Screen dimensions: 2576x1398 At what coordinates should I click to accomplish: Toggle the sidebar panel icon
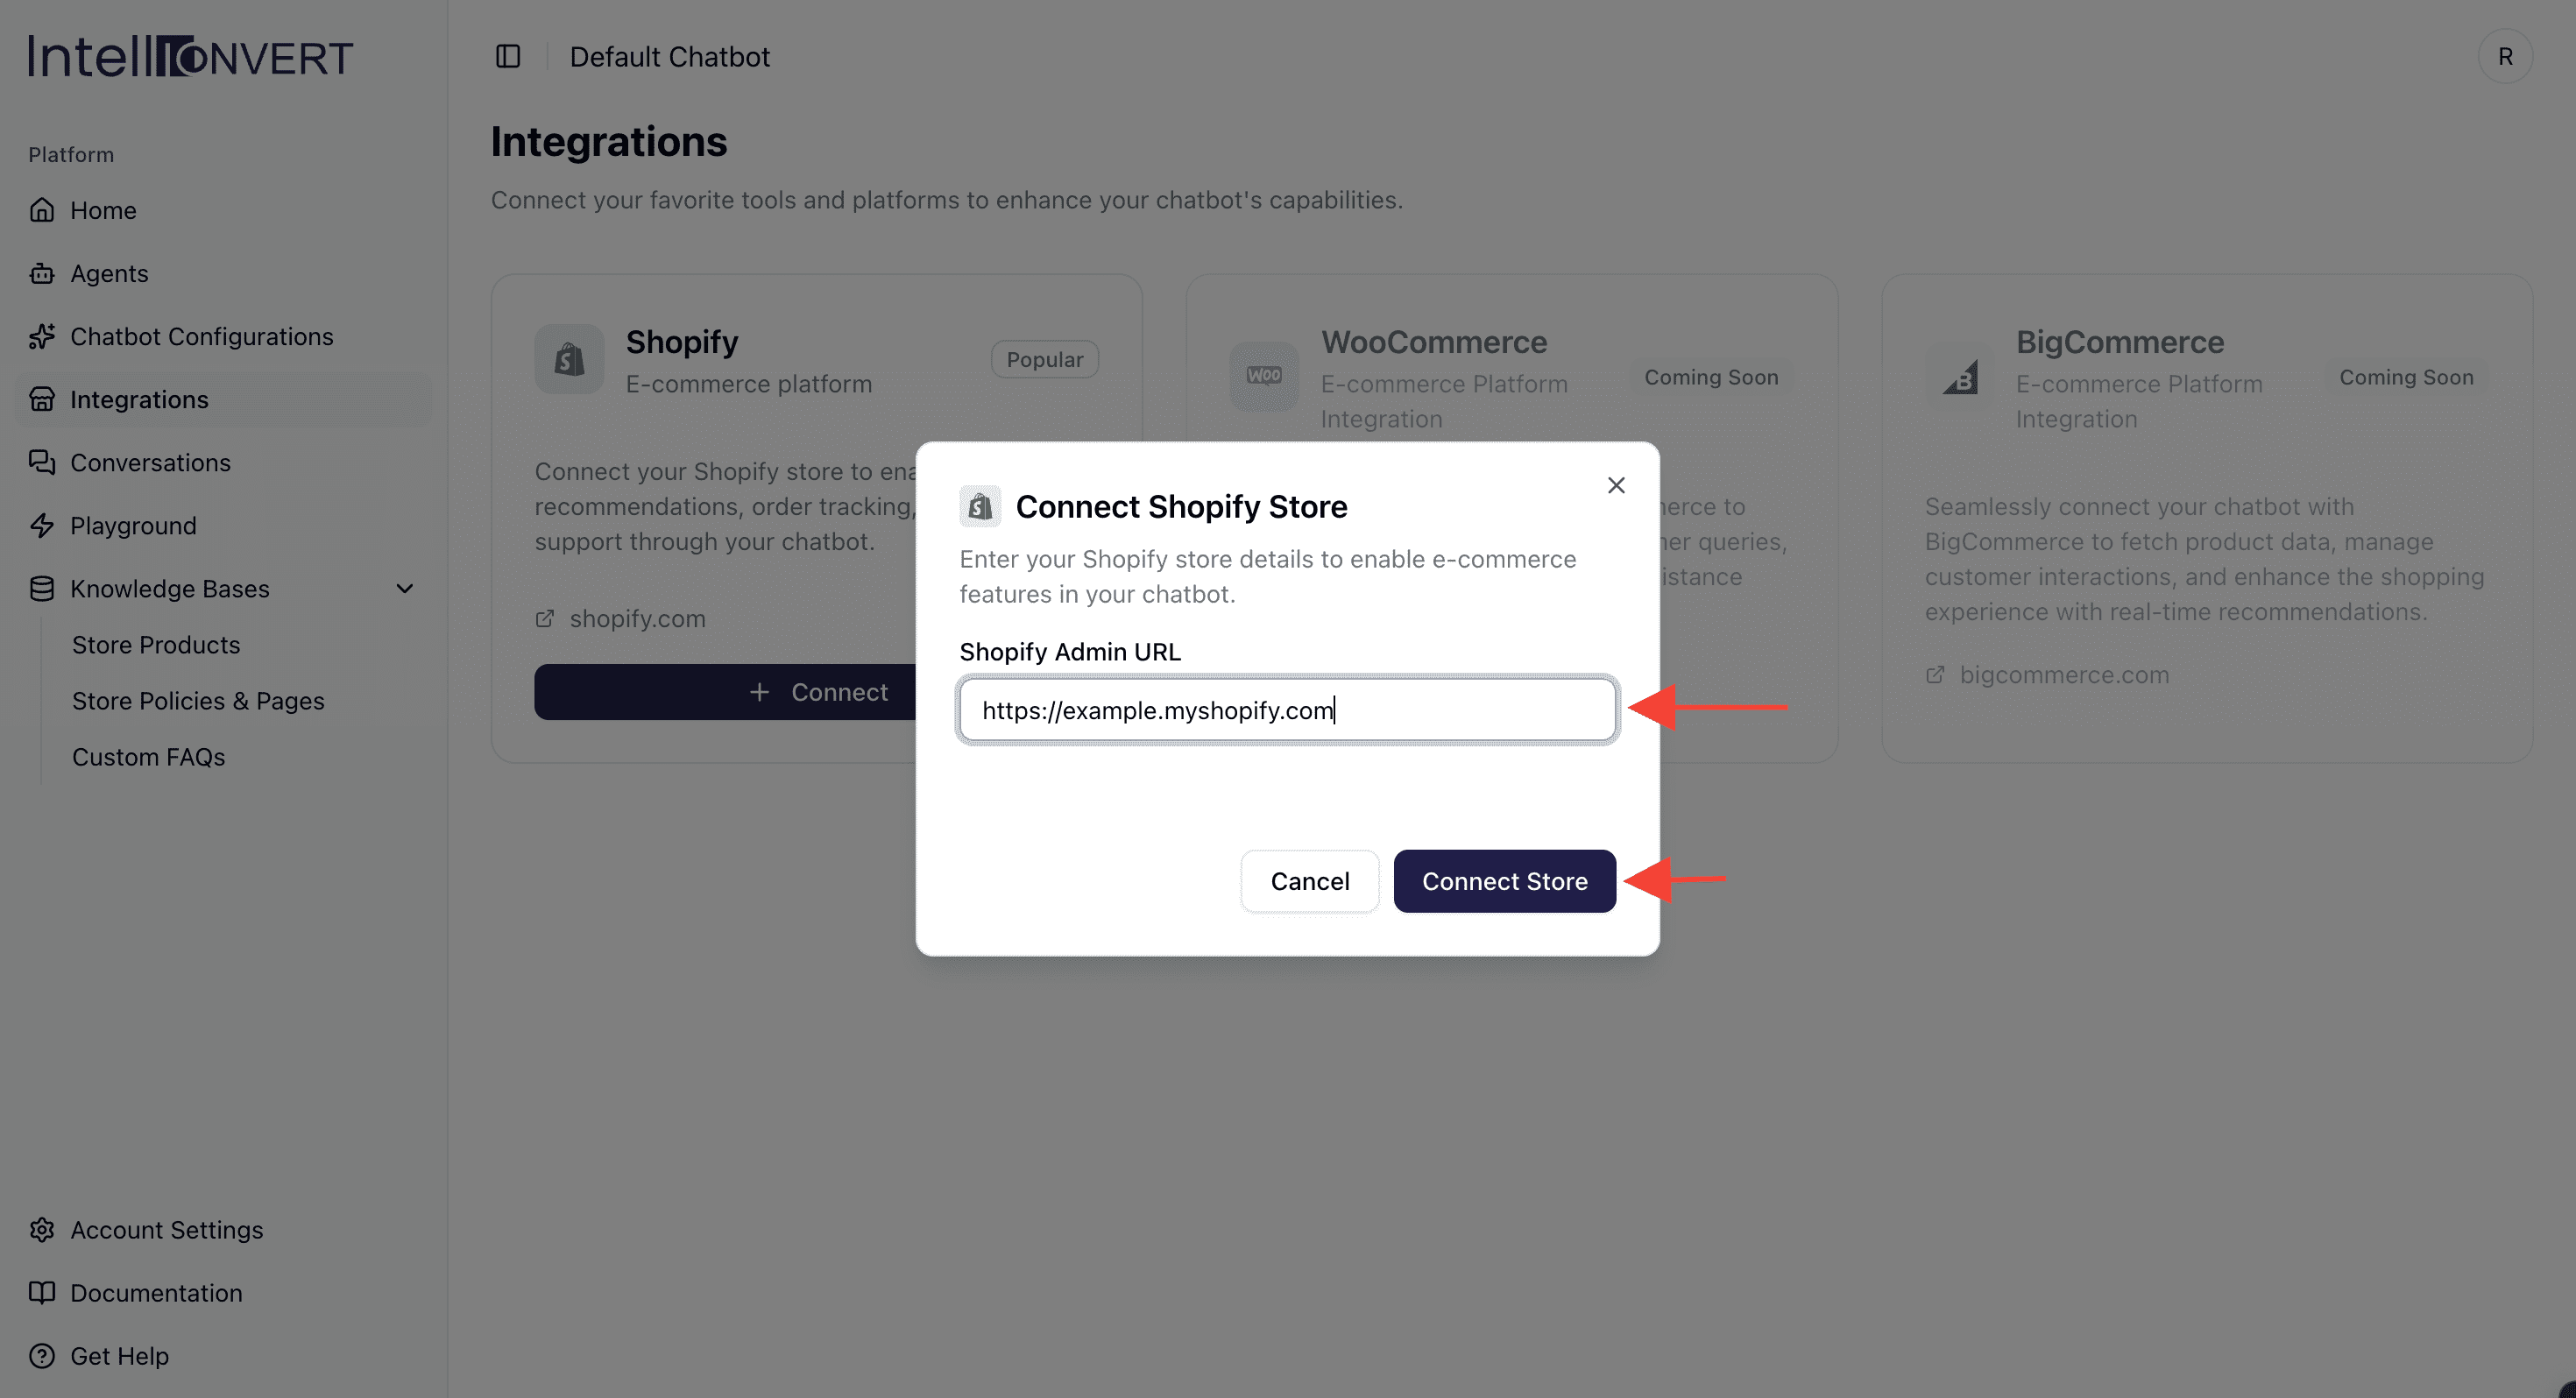tap(508, 56)
